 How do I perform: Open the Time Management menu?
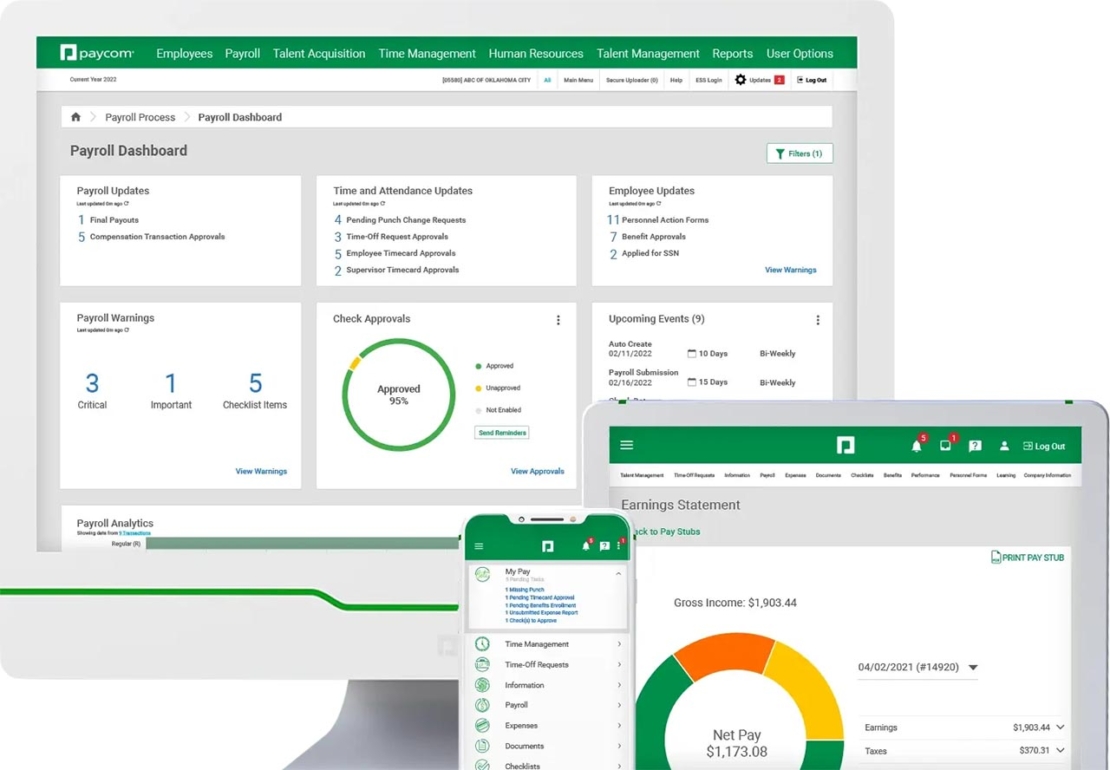[427, 53]
